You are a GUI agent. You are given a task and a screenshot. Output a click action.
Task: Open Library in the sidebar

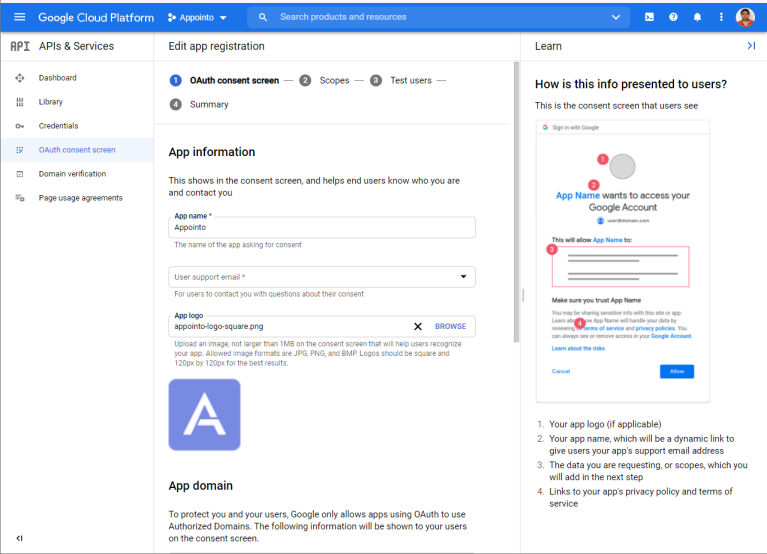point(77,102)
